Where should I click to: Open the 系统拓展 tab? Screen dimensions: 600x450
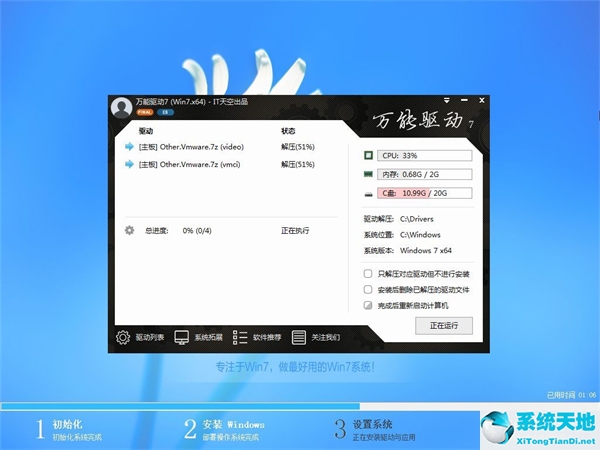pos(209,337)
